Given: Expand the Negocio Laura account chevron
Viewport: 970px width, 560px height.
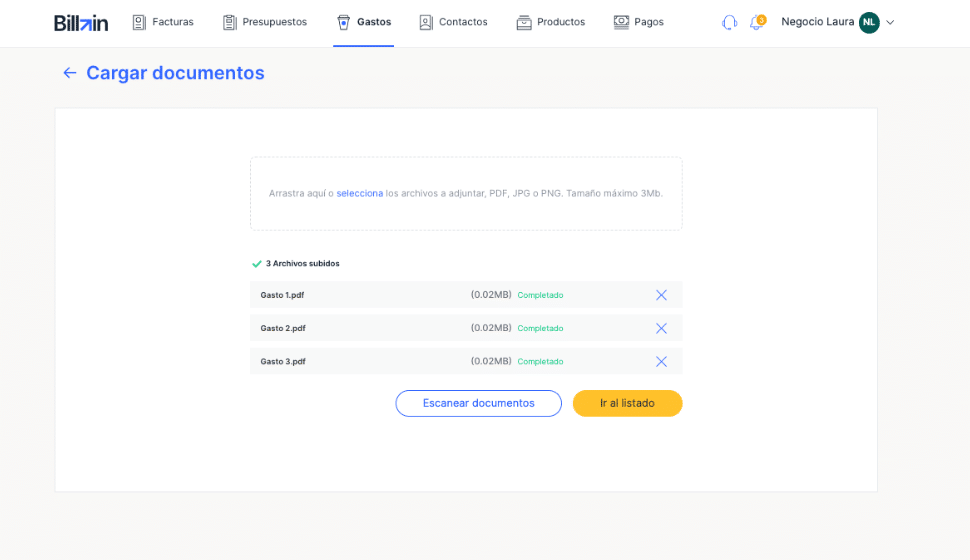Looking at the screenshot, I should point(890,22).
